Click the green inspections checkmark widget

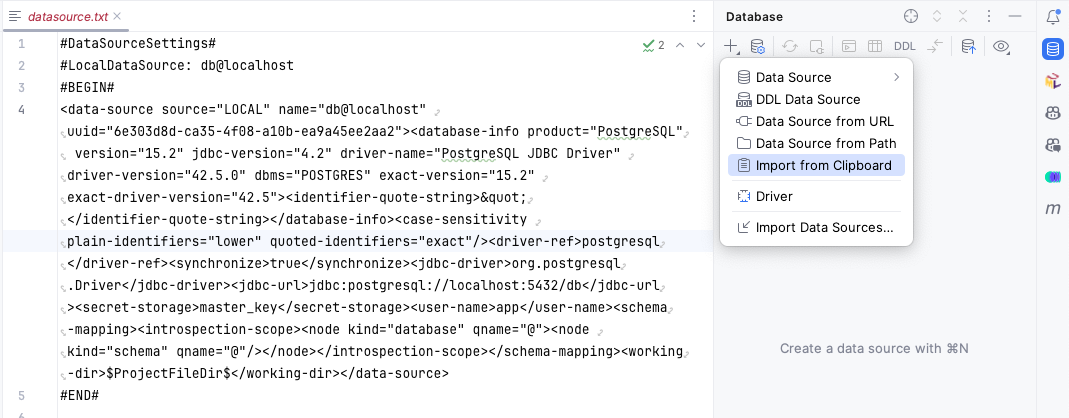653,46
